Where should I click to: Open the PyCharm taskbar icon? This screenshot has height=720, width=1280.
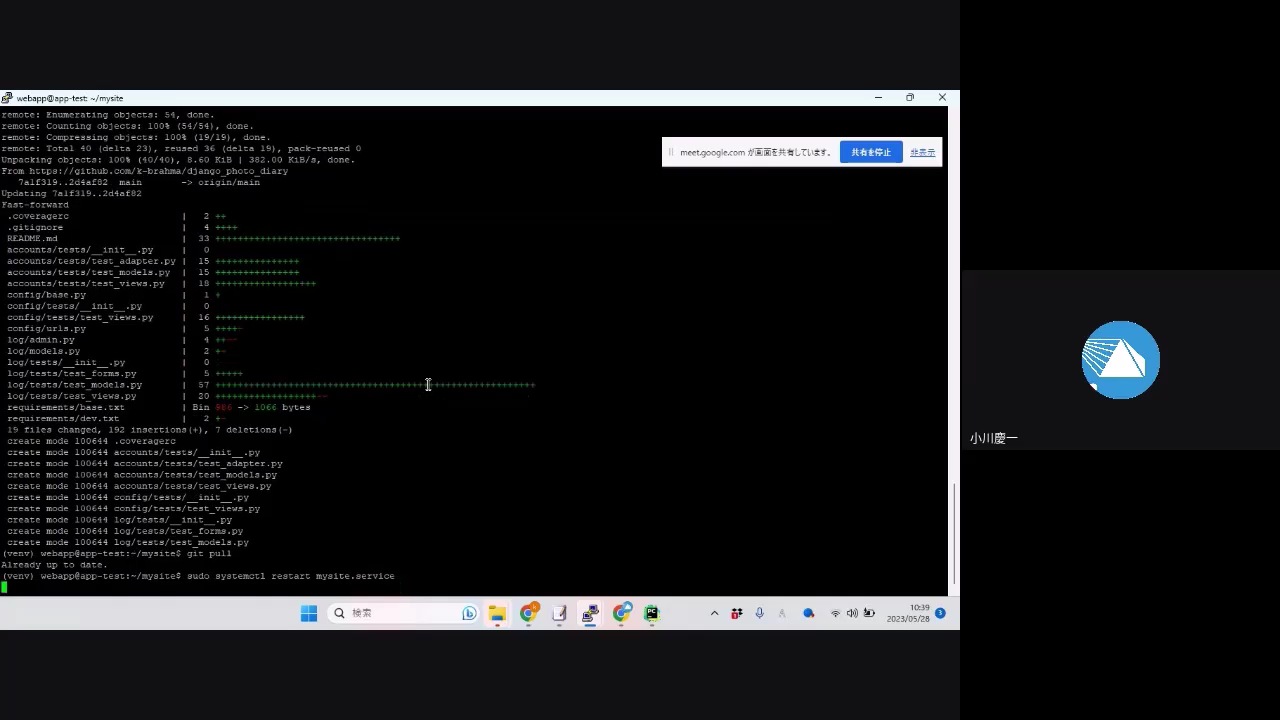[x=652, y=613]
